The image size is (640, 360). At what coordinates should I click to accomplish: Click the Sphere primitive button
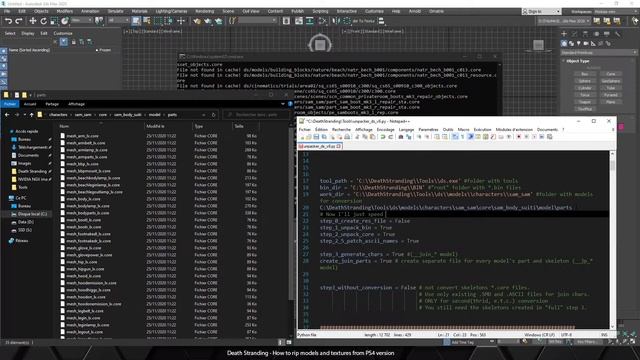584,81
